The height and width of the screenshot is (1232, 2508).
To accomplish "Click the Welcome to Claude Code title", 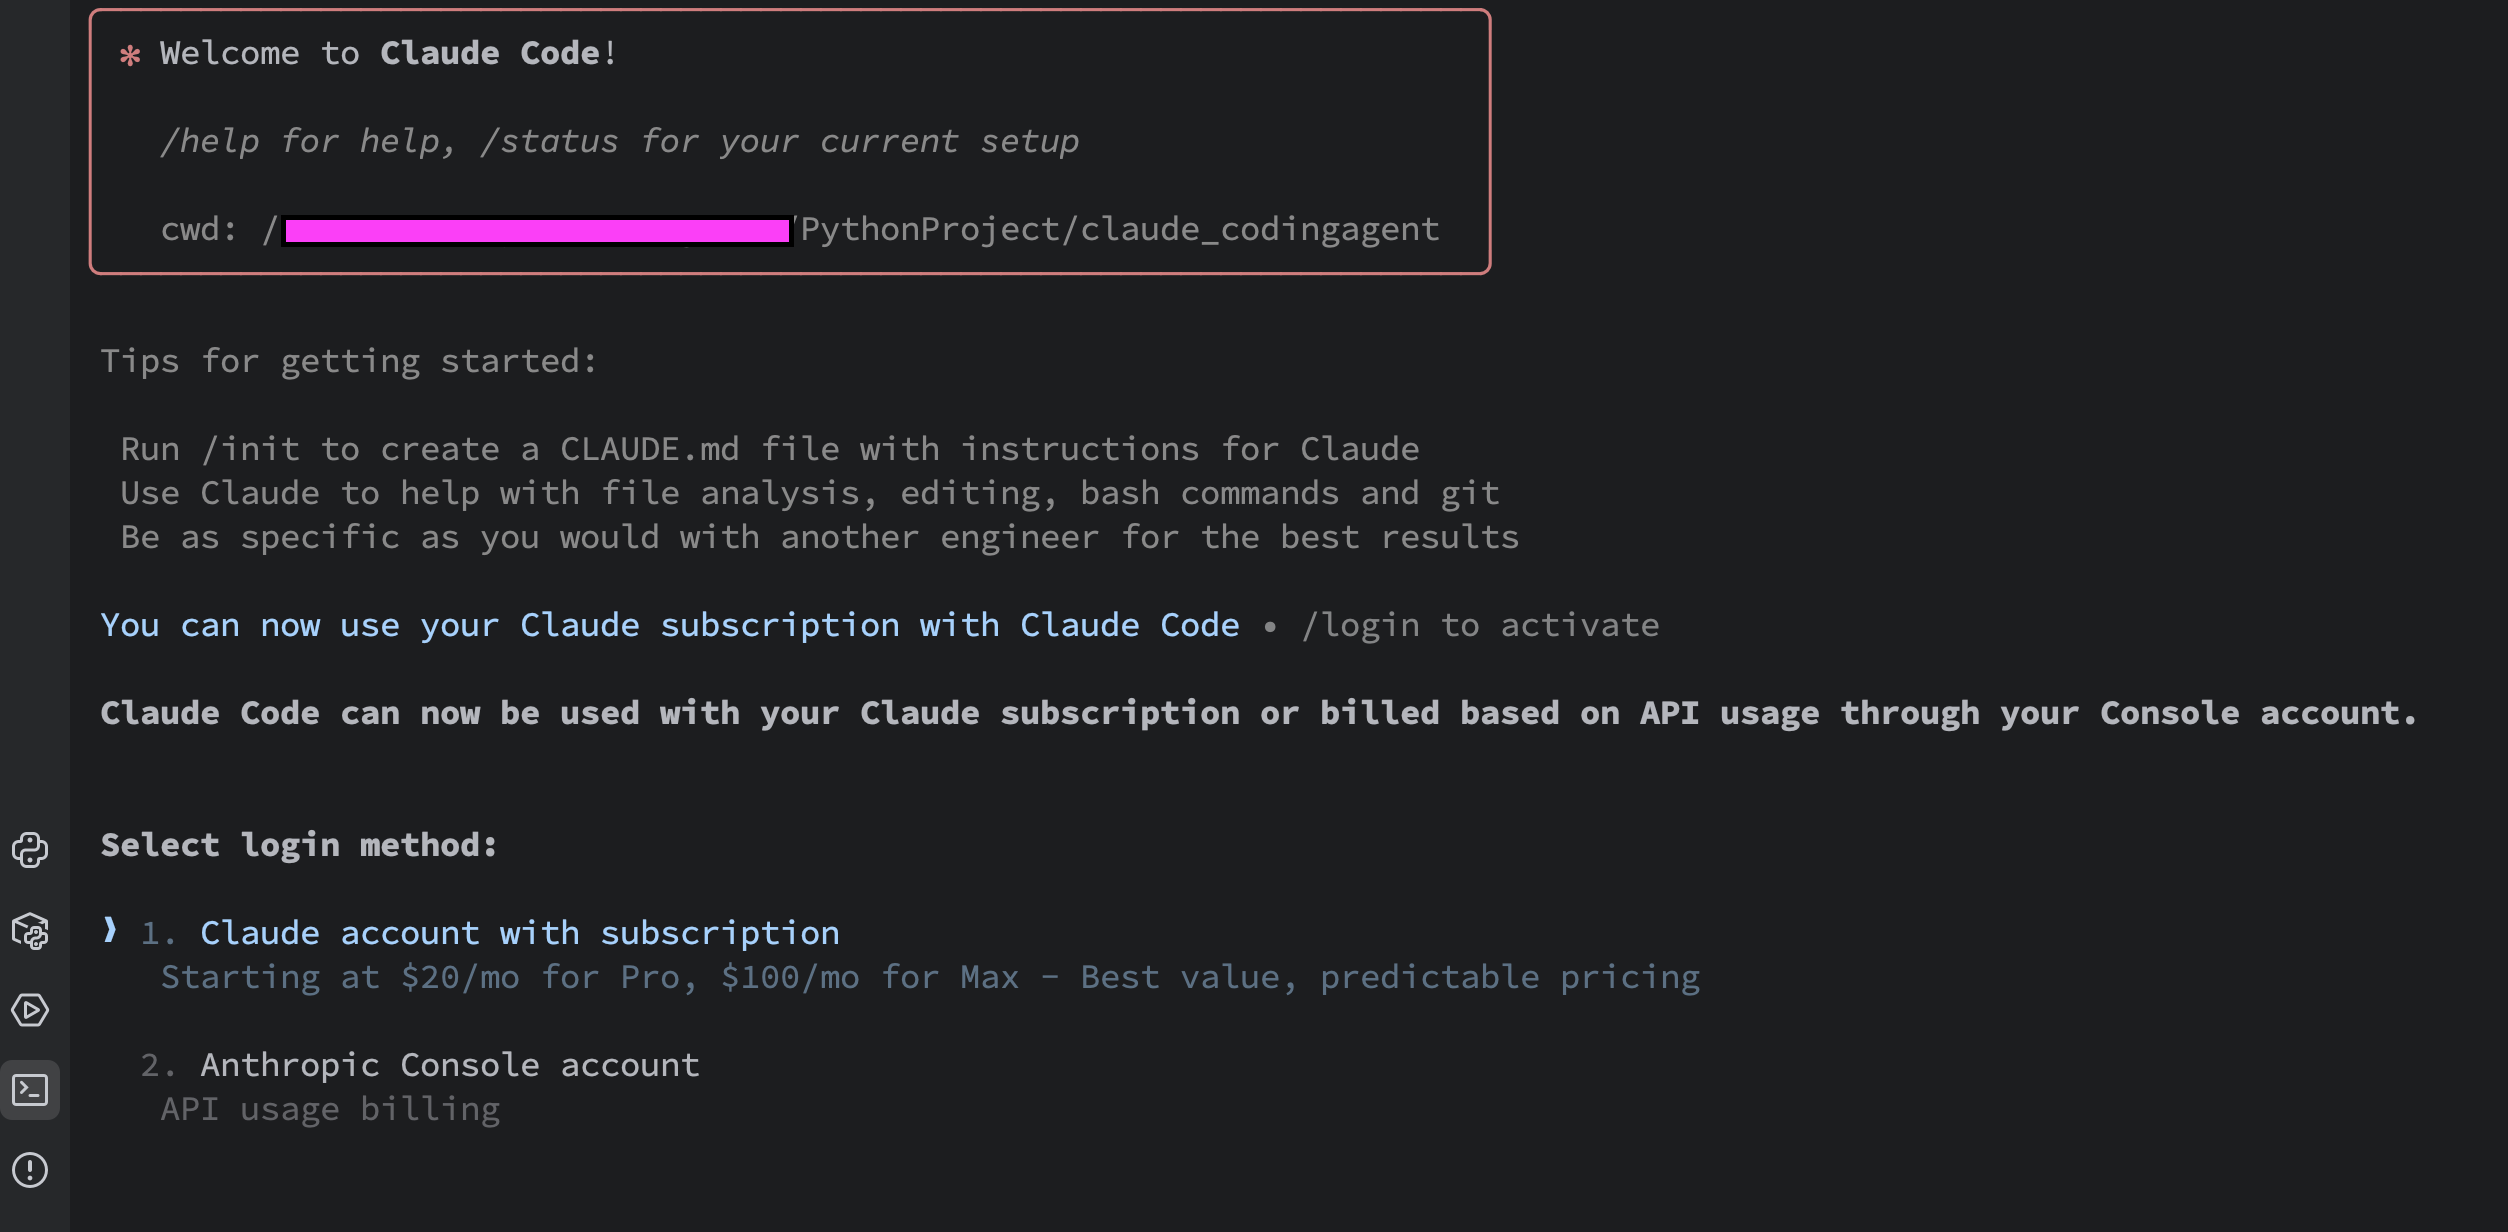I will 388,53.
